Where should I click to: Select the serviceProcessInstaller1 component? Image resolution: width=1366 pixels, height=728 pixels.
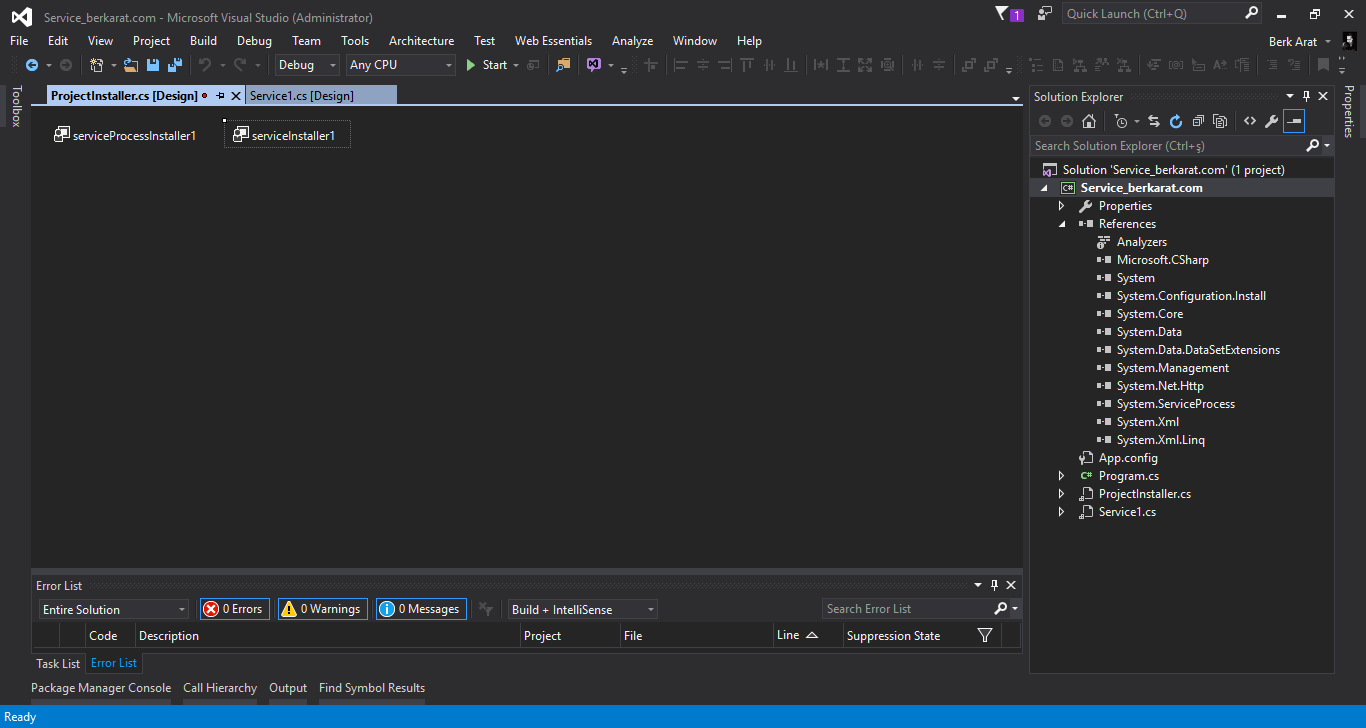pyautogui.click(x=125, y=135)
